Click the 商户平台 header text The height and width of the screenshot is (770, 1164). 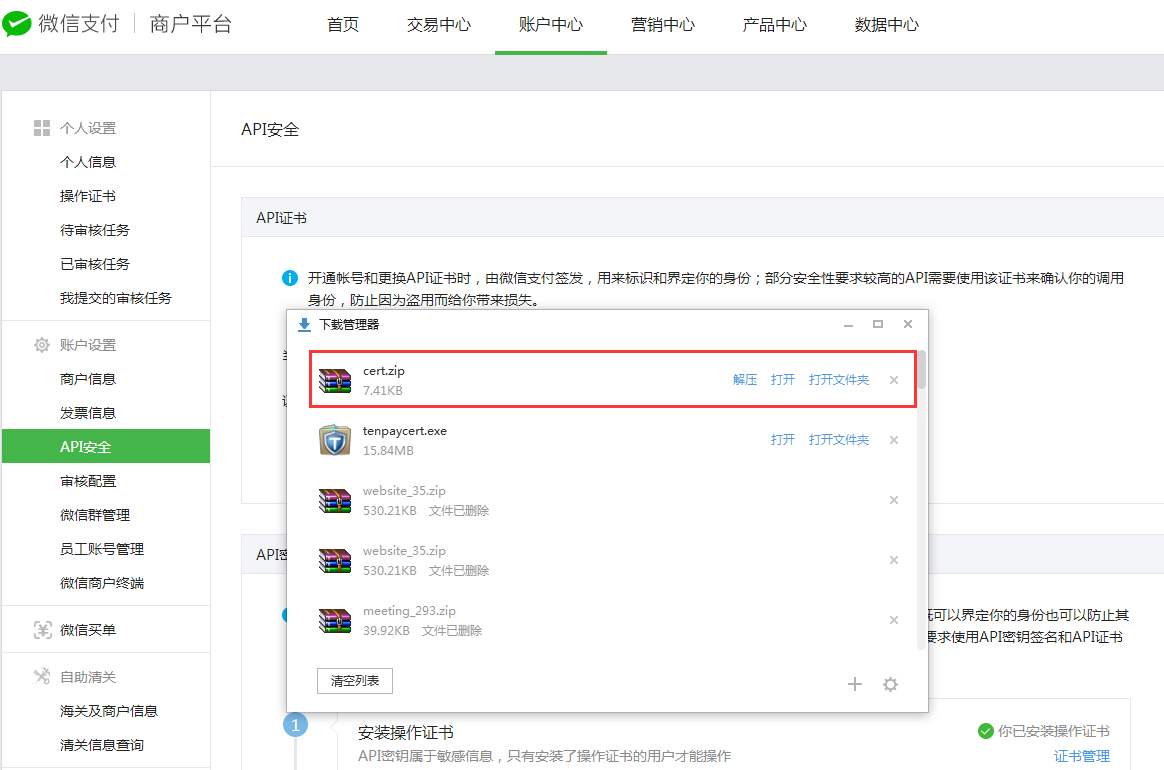(191, 24)
